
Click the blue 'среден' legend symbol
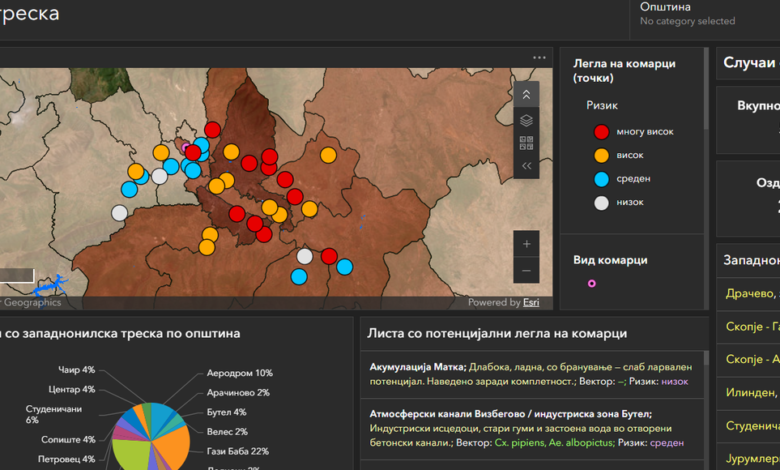tap(601, 179)
